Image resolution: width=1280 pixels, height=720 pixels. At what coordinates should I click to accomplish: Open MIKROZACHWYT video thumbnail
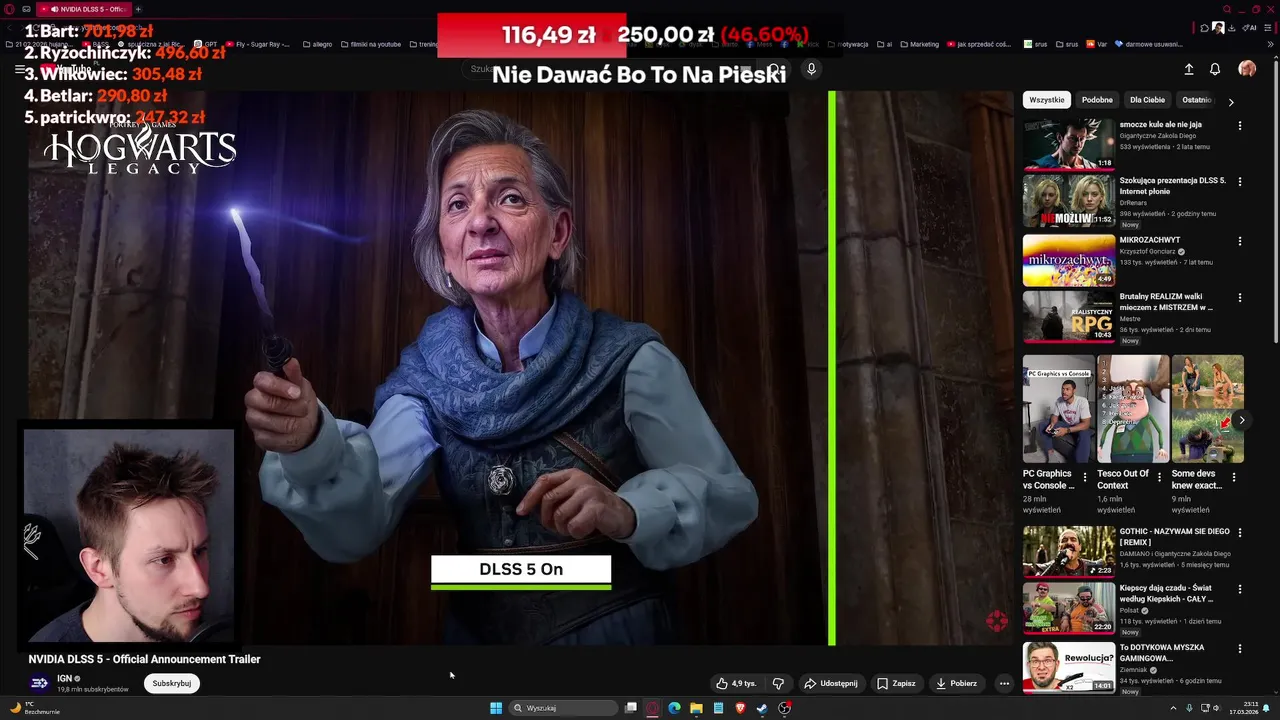[1068, 260]
